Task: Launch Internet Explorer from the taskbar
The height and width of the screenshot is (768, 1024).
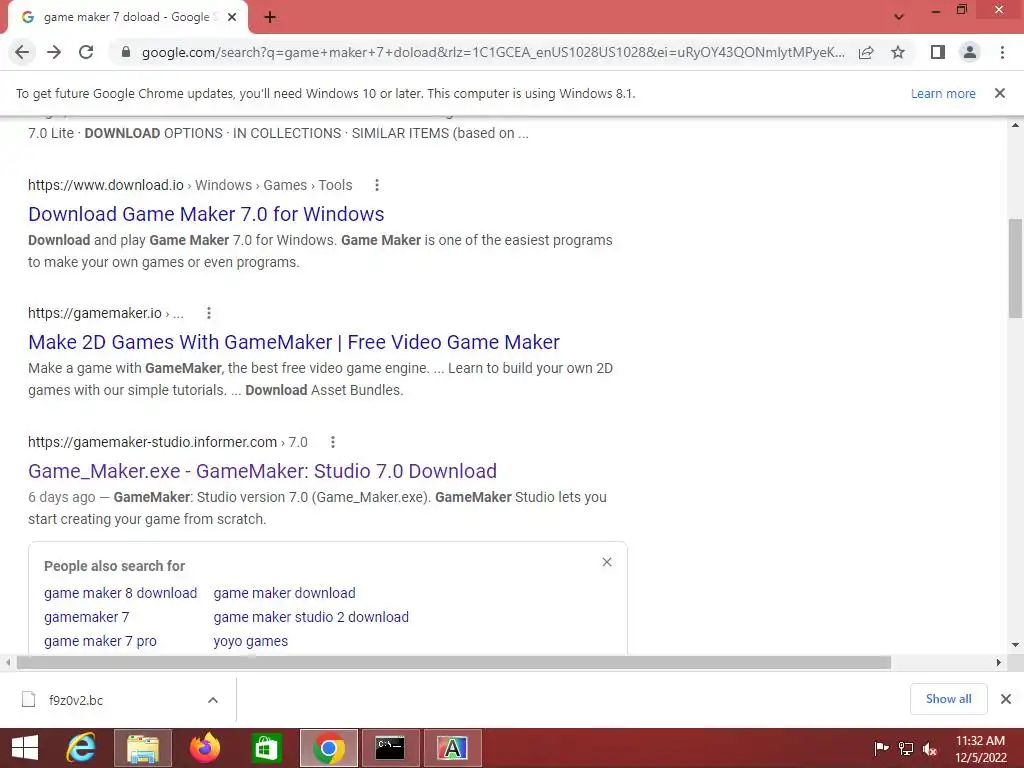Action: (x=82, y=748)
